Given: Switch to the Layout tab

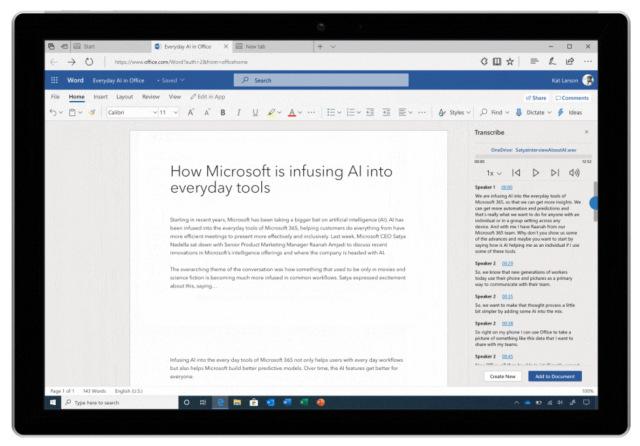Looking at the screenshot, I should click(124, 97).
